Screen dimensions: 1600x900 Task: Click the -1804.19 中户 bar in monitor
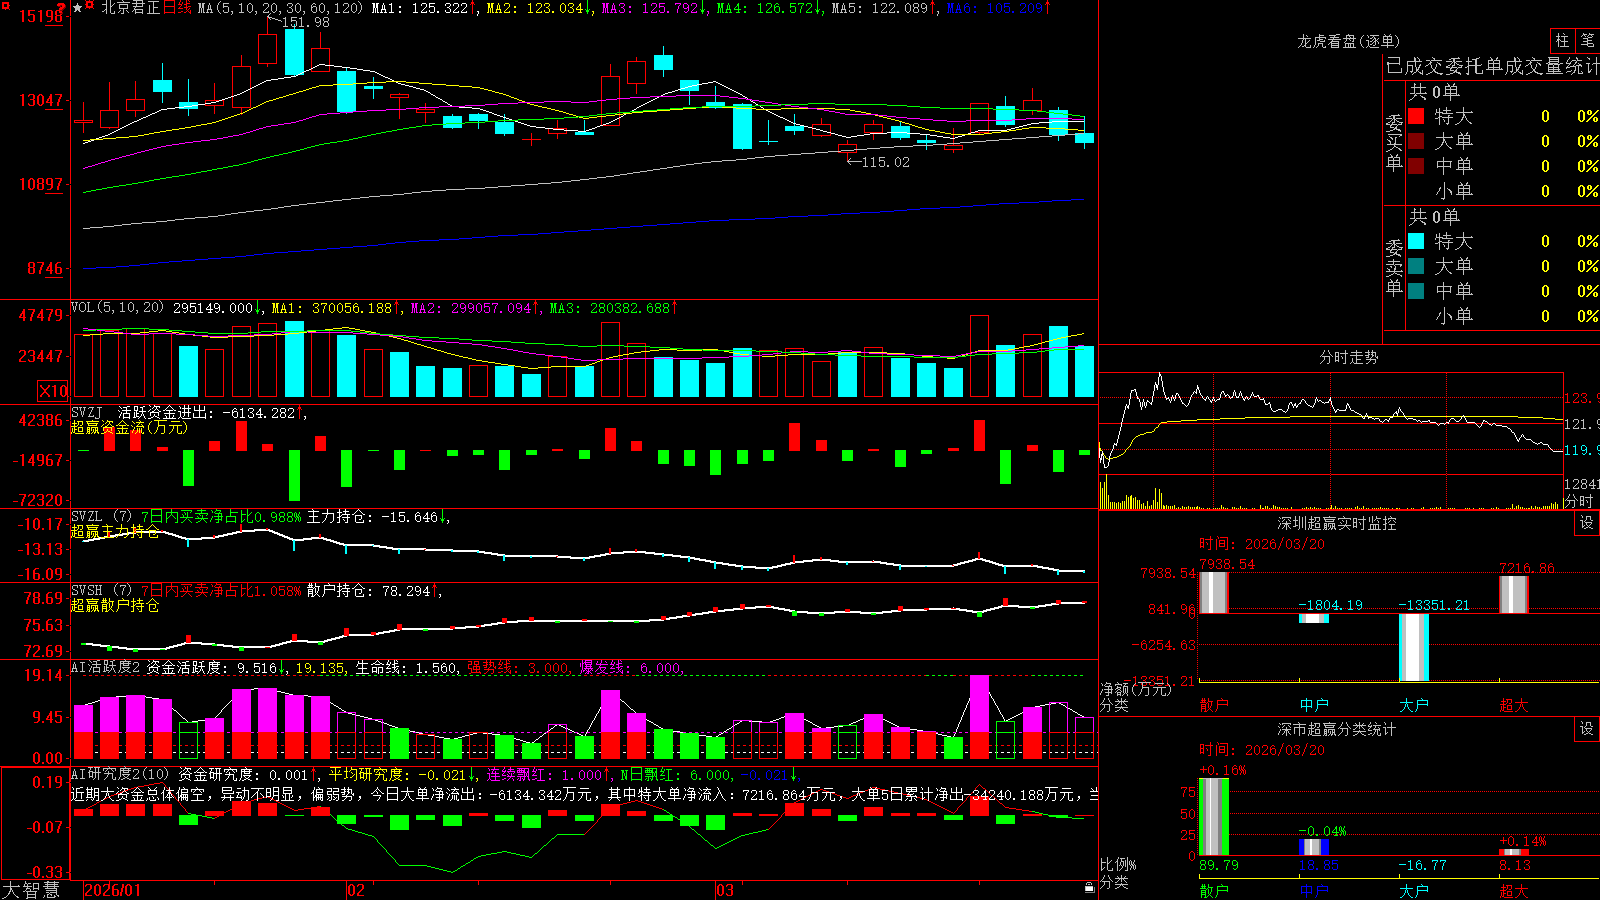[x=1314, y=618]
